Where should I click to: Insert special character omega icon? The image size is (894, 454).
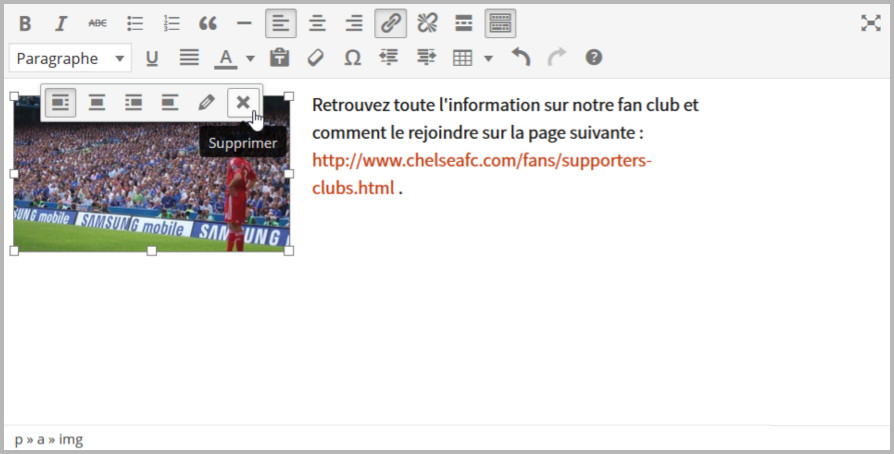click(353, 58)
